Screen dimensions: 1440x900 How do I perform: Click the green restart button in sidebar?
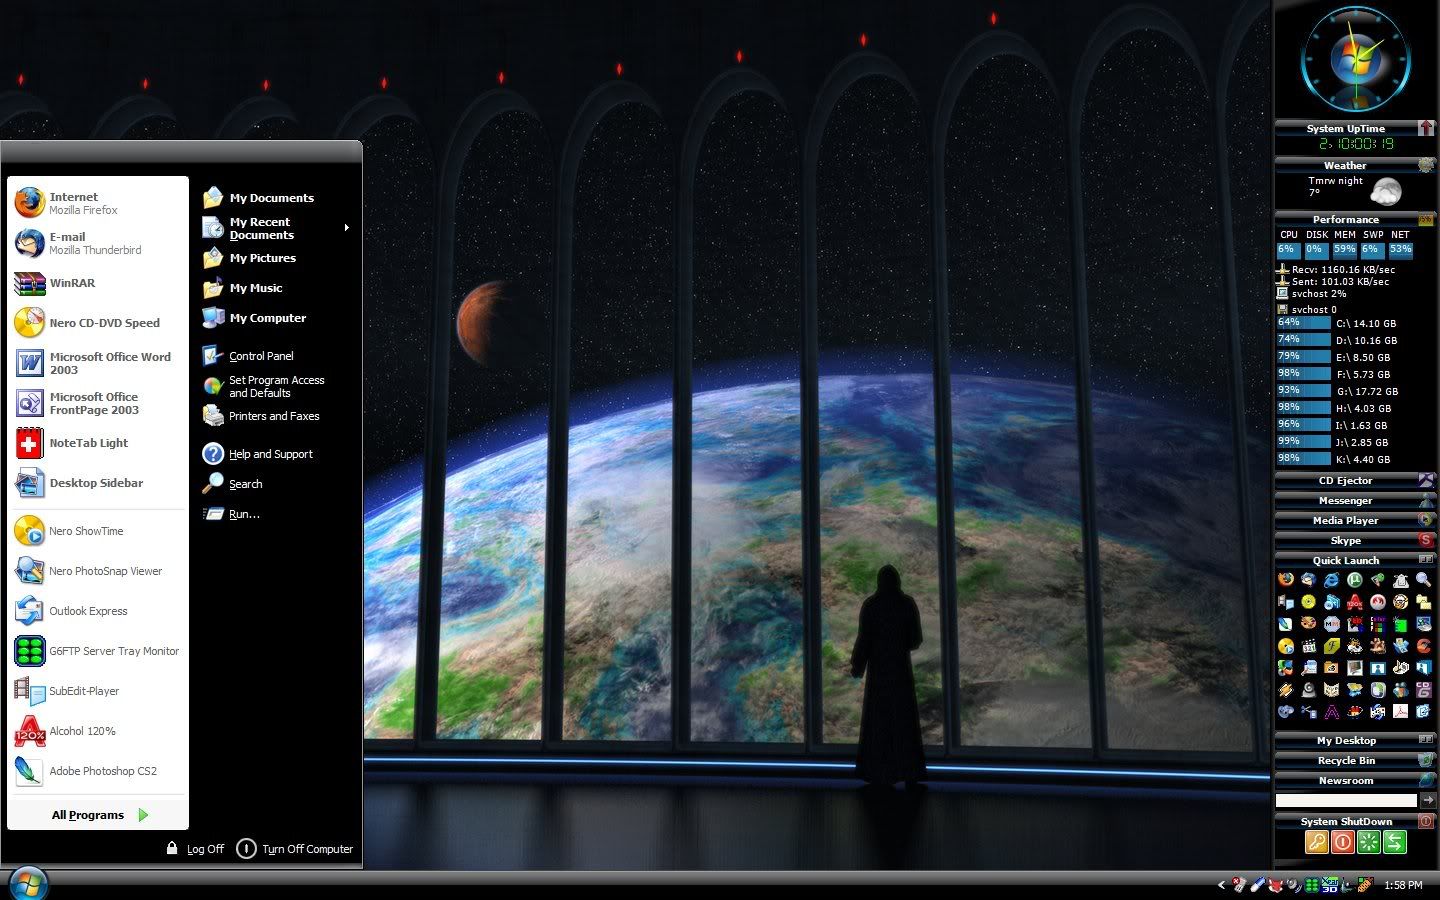[1368, 843]
